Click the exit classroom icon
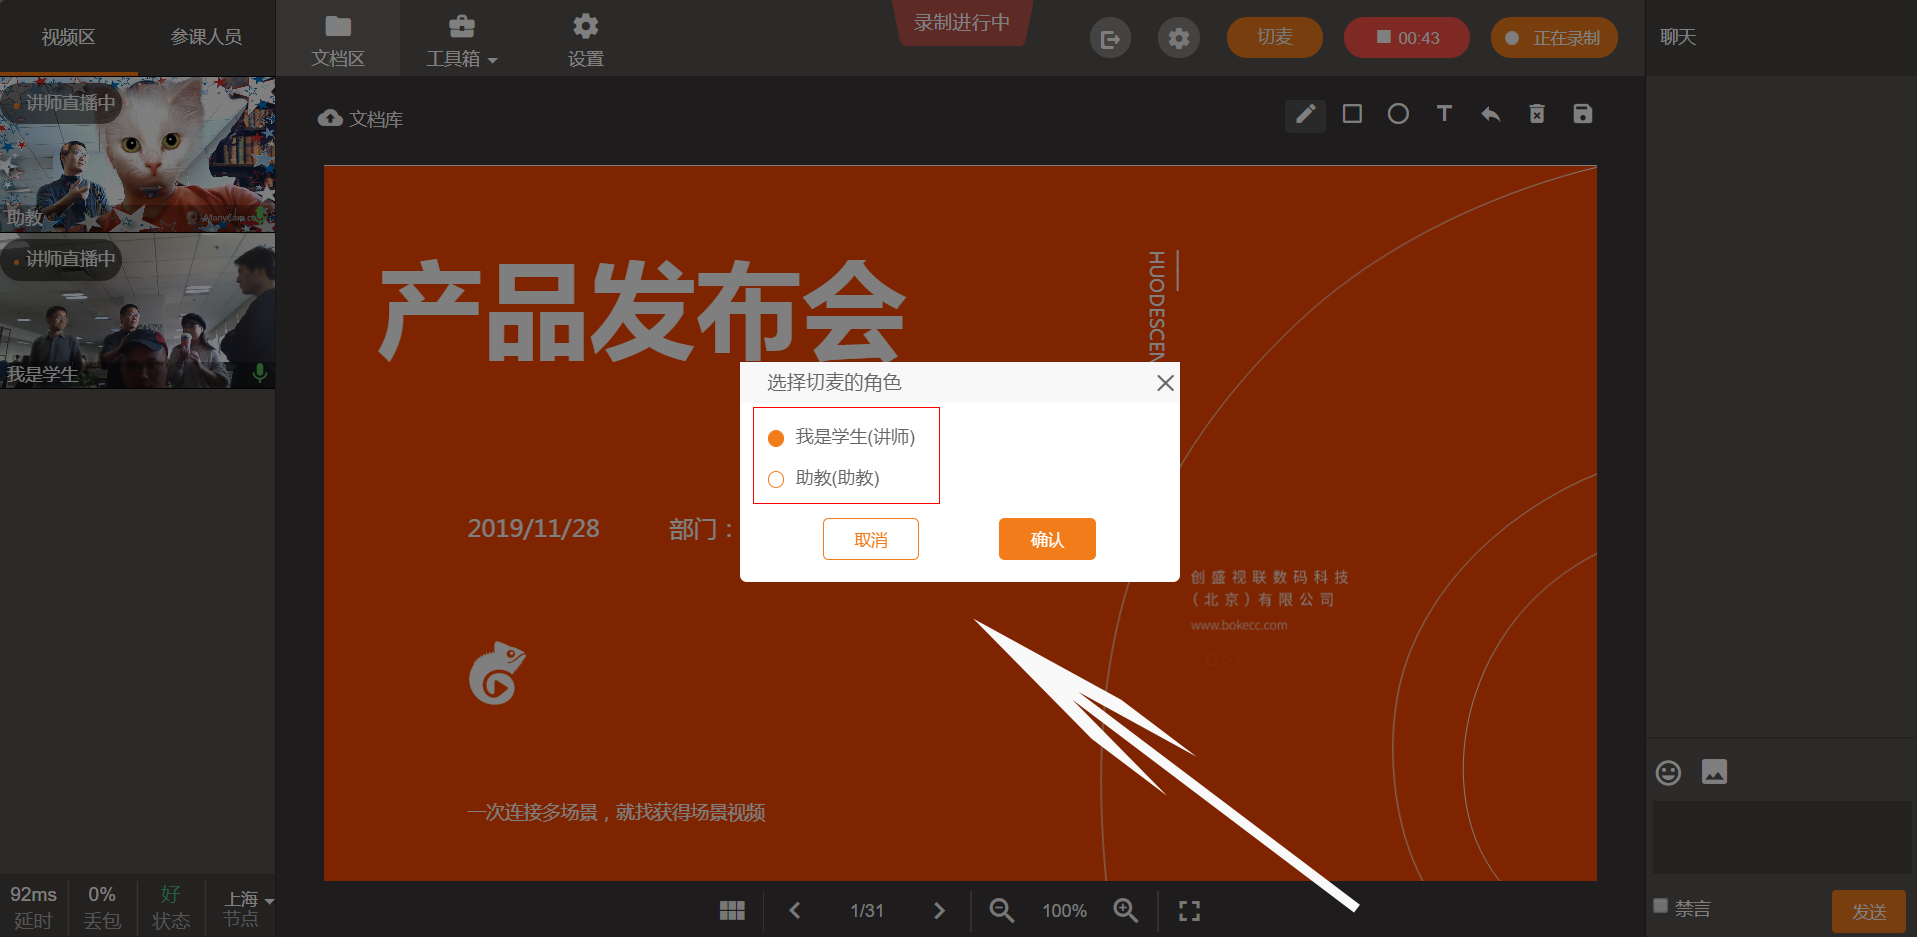This screenshot has width=1917, height=937. [x=1110, y=39]
